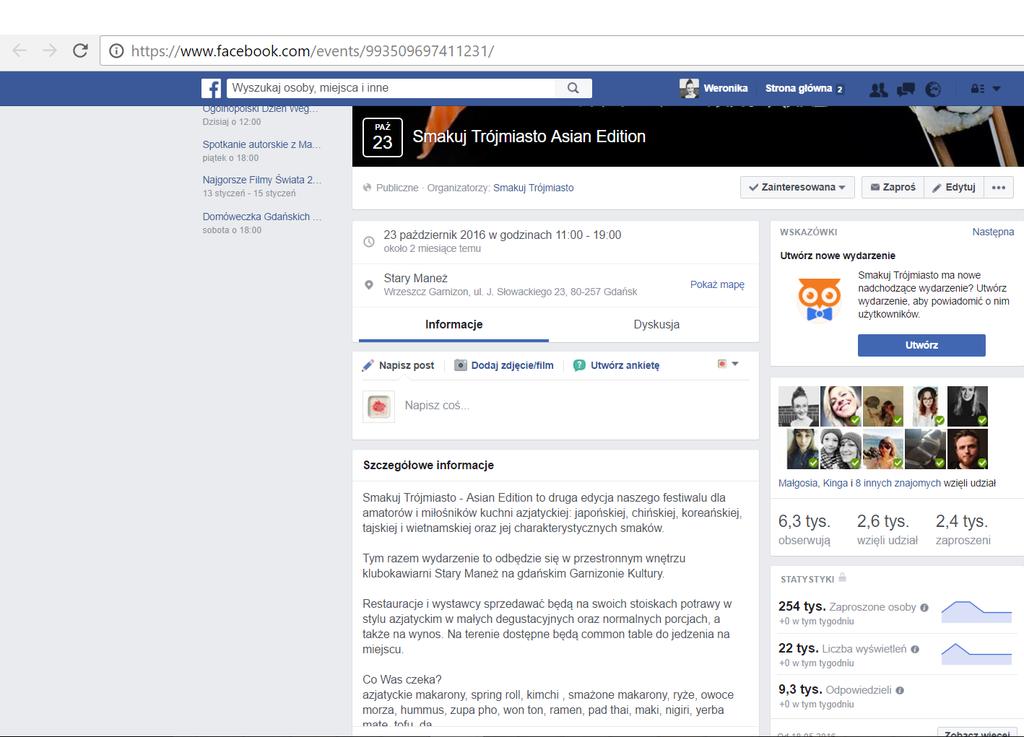Screen dimensions: 1024x737
Task: Click the Facebook logo icon
Action: [211, 88]
